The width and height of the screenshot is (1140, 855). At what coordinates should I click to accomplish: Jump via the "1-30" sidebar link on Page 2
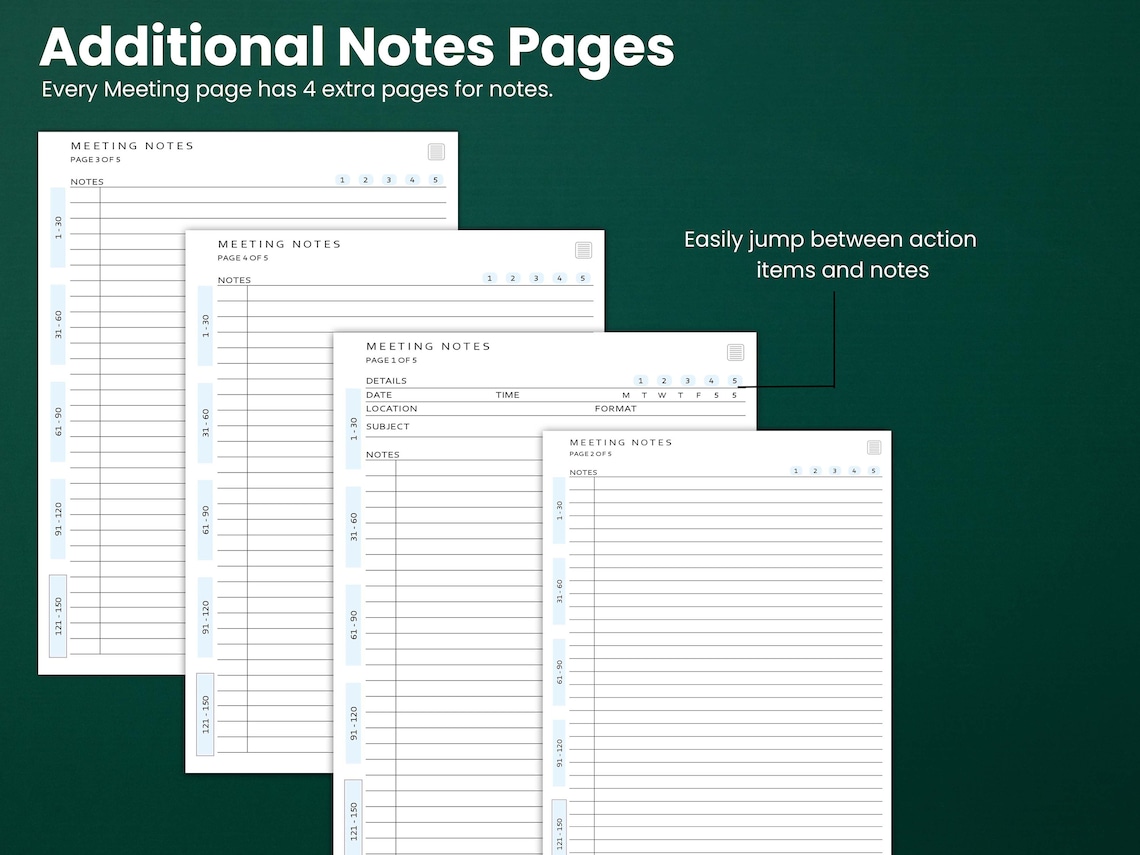pyautogui.click(x=558, y=510)
